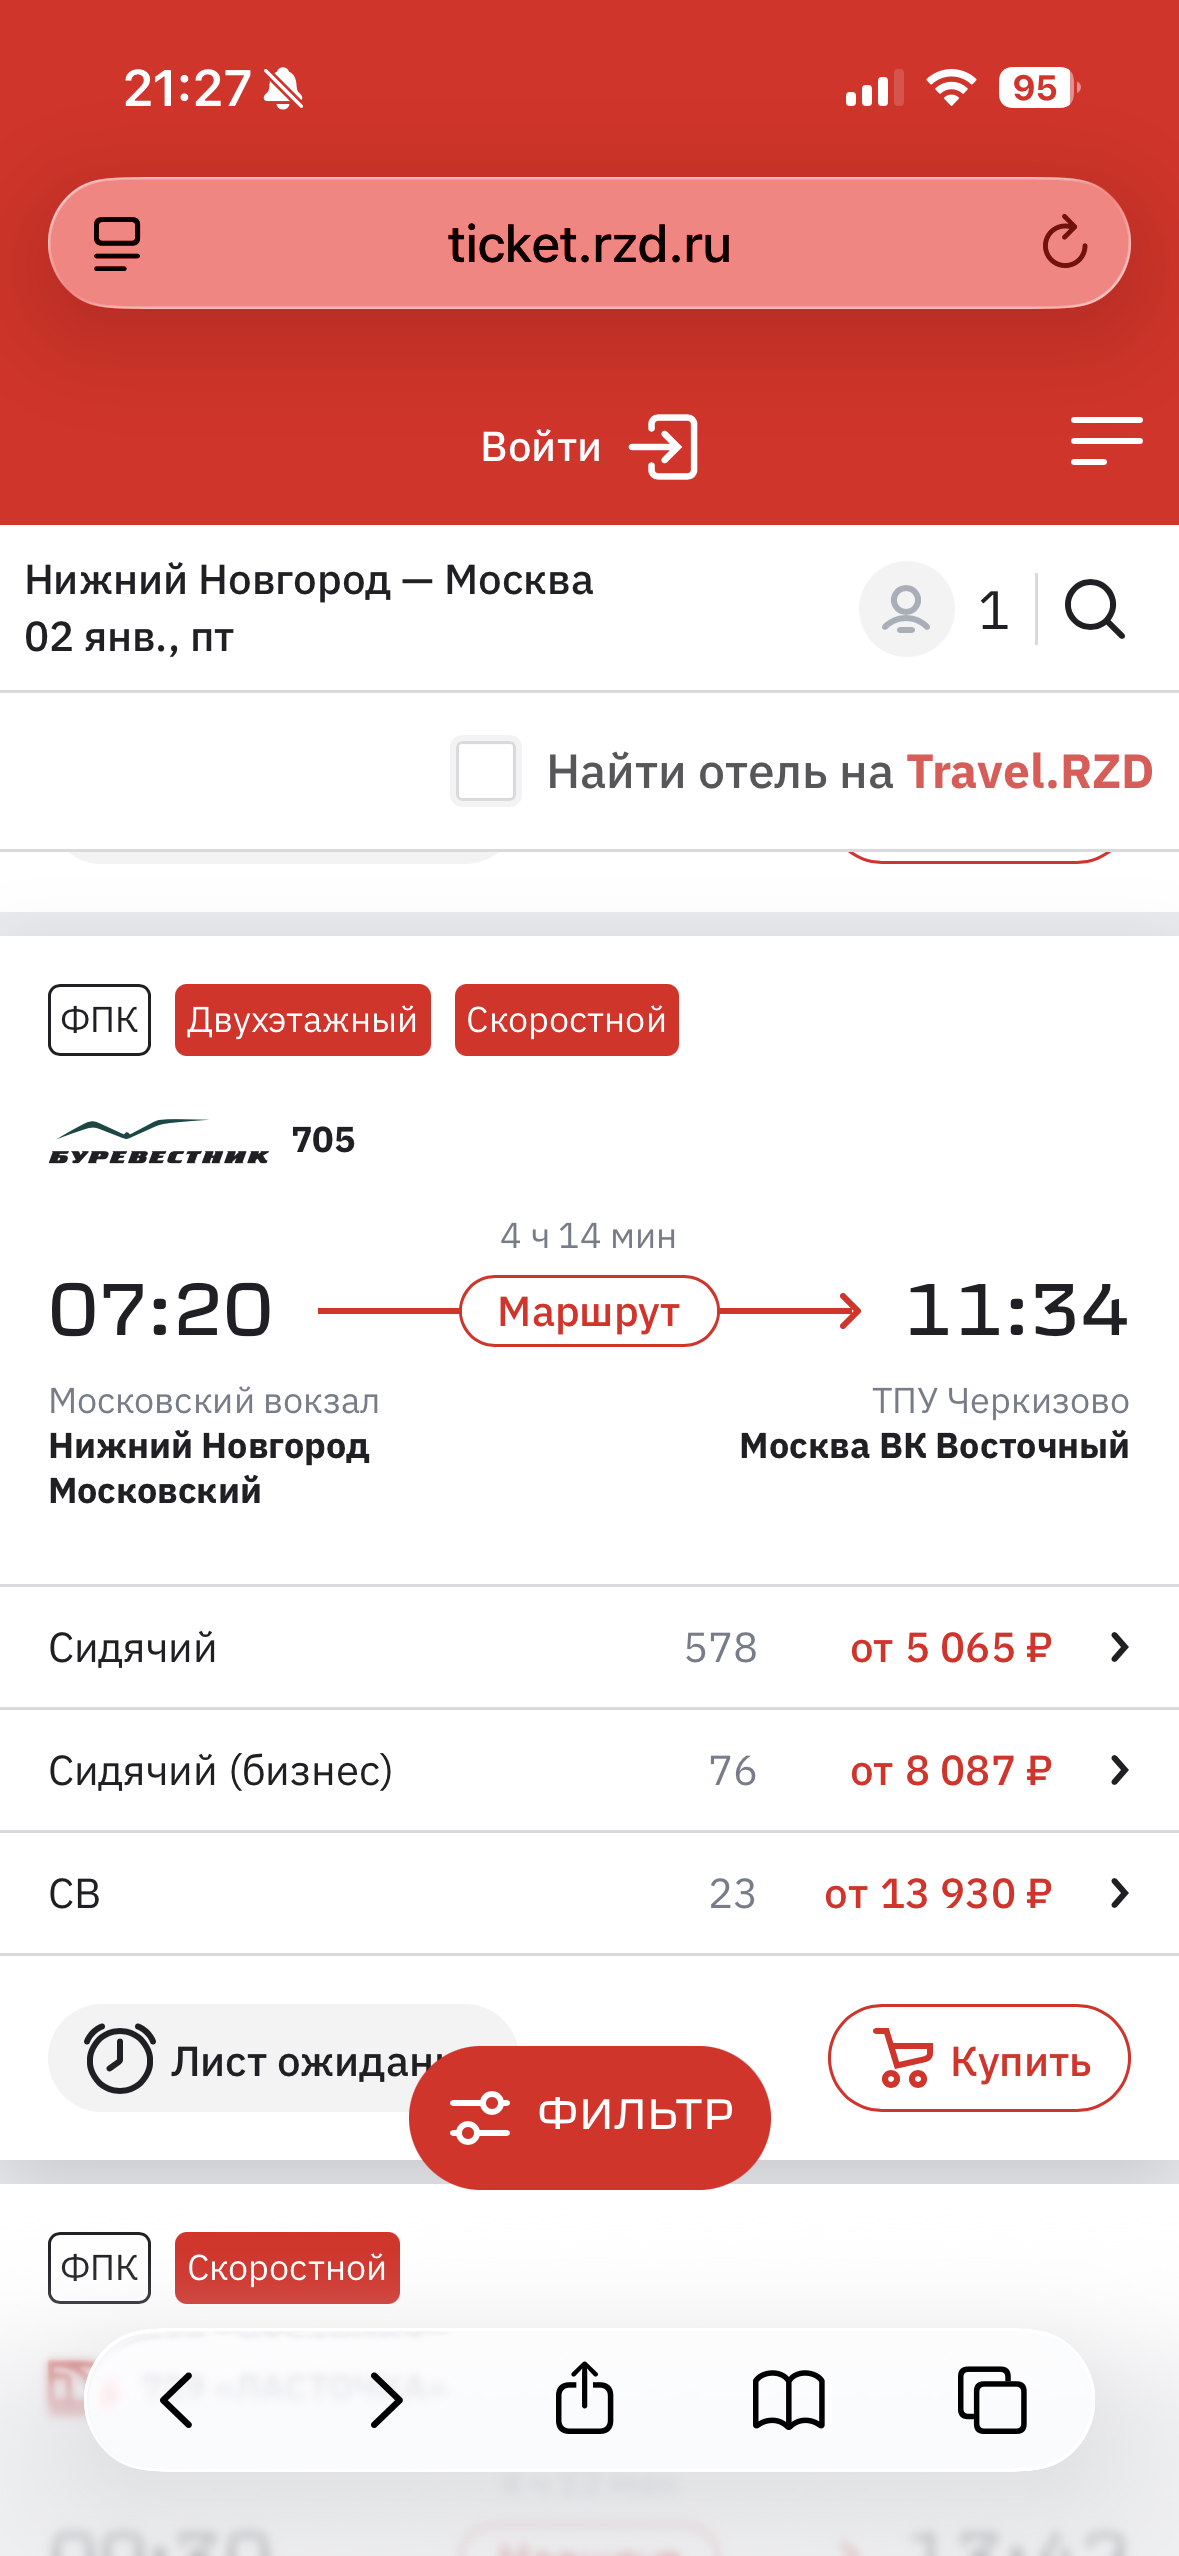Go back with Safari back arrow
The image size is (1179, 2556).
[178, 2399]
